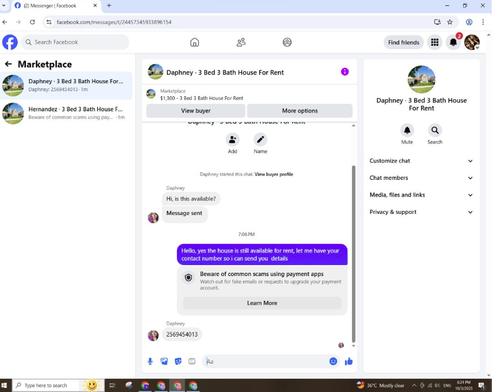
Task: Open the Windows Start button
Action: (4, 385)
